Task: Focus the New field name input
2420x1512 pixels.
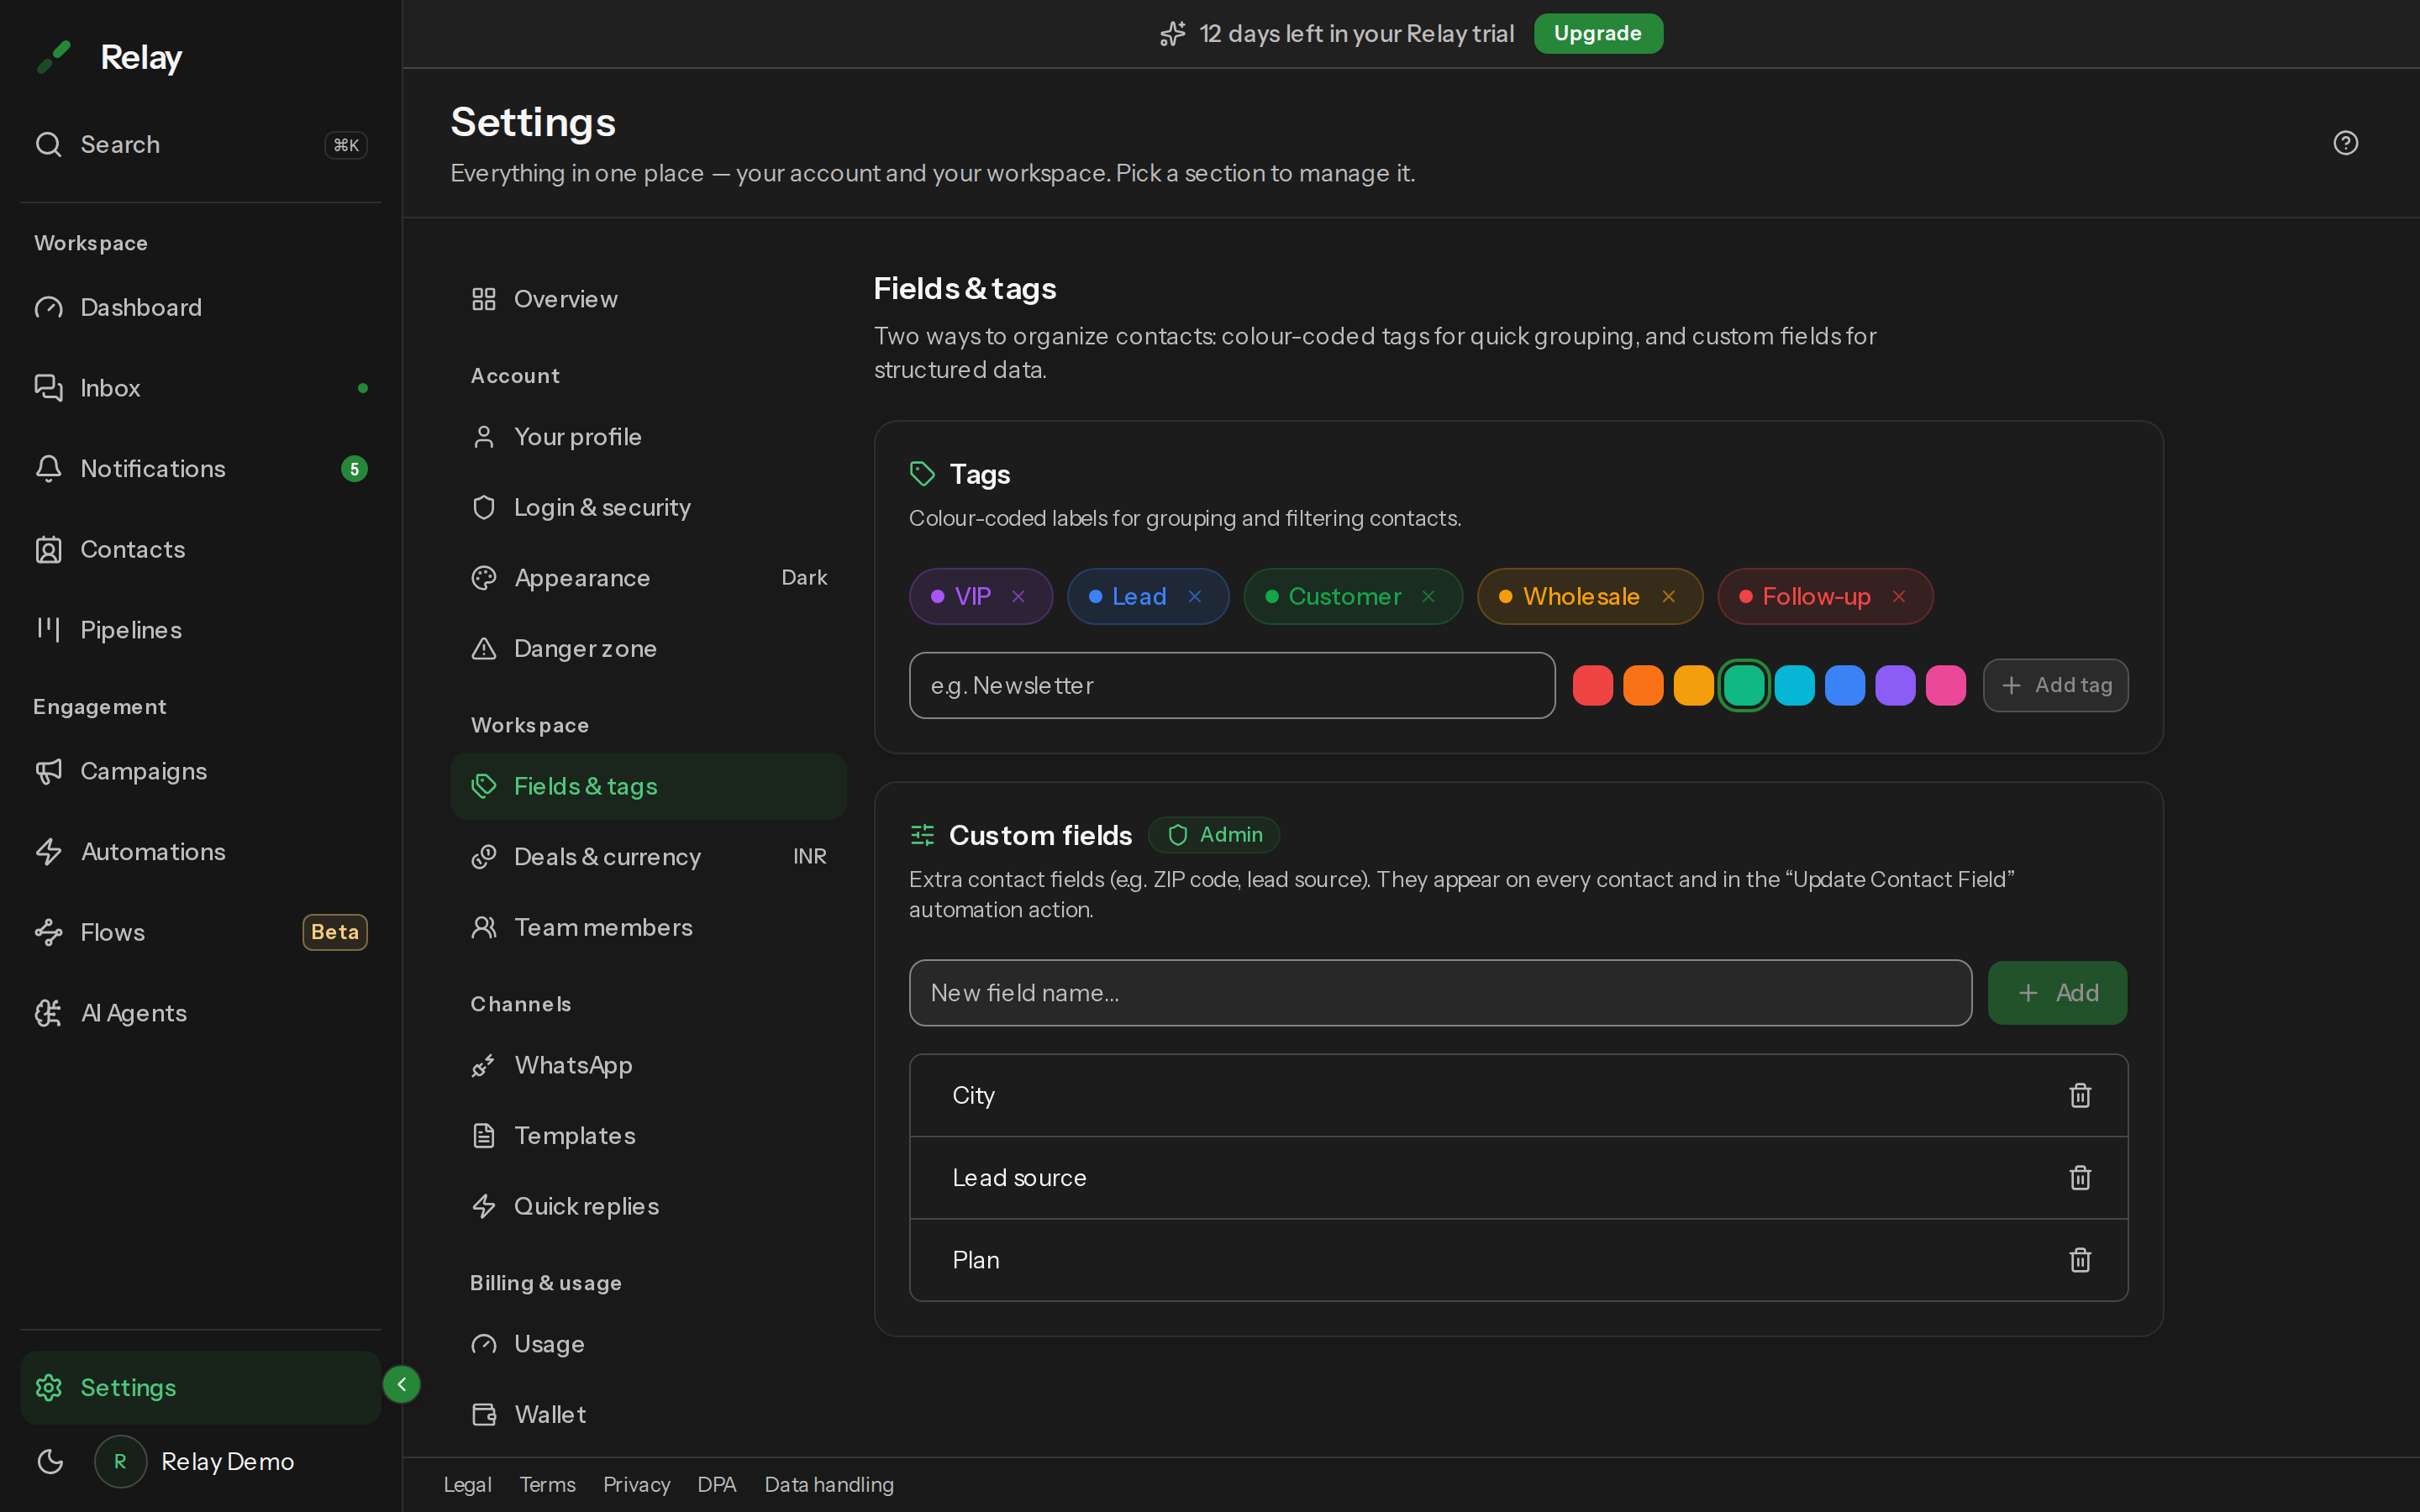Action: coord(1440,993)
